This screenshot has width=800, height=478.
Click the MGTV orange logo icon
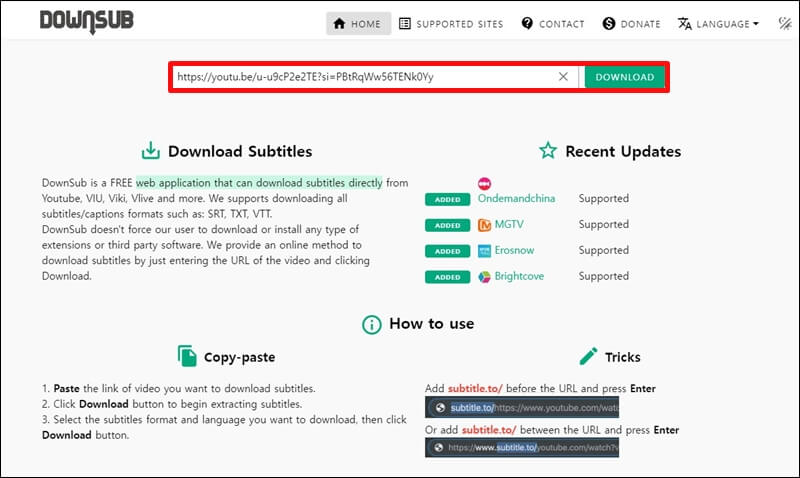(484, 225)
